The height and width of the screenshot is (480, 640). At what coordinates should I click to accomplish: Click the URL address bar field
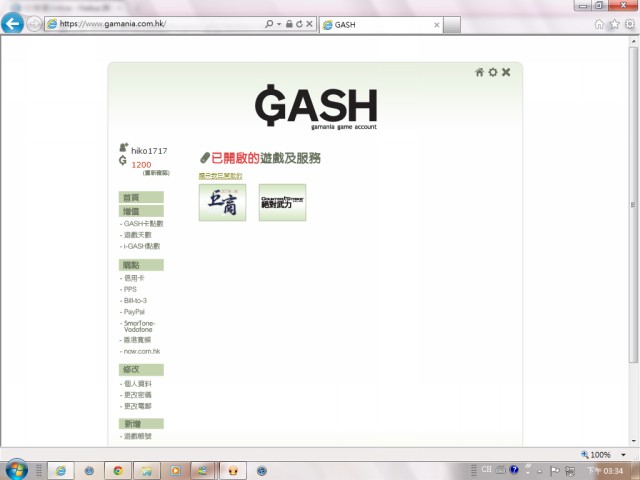[160, 23]
